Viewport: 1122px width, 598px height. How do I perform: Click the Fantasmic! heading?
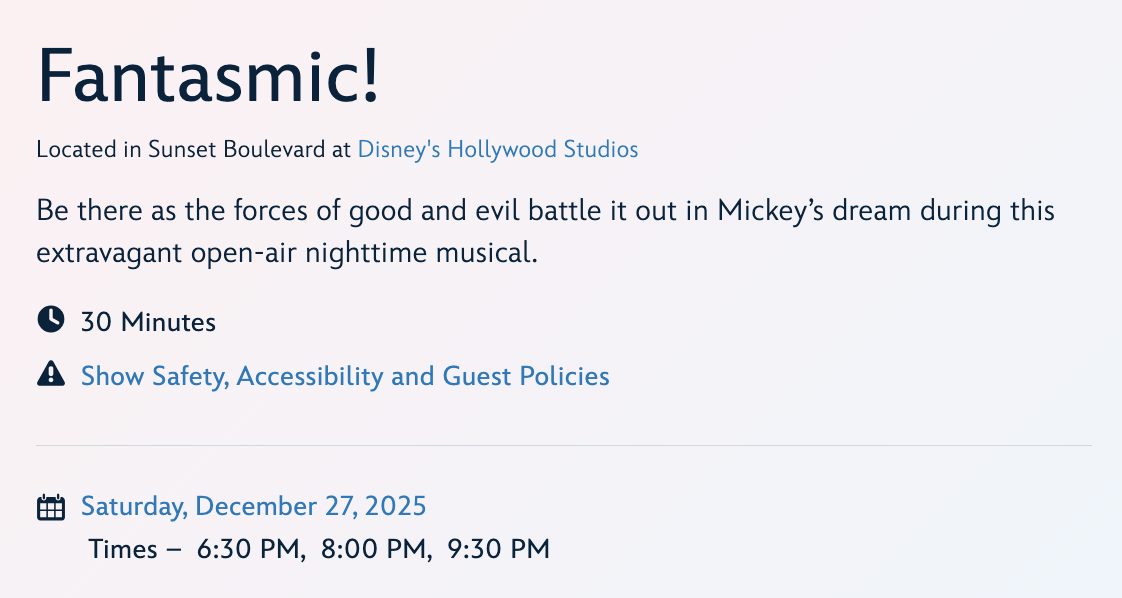click(x=209, y=77)
